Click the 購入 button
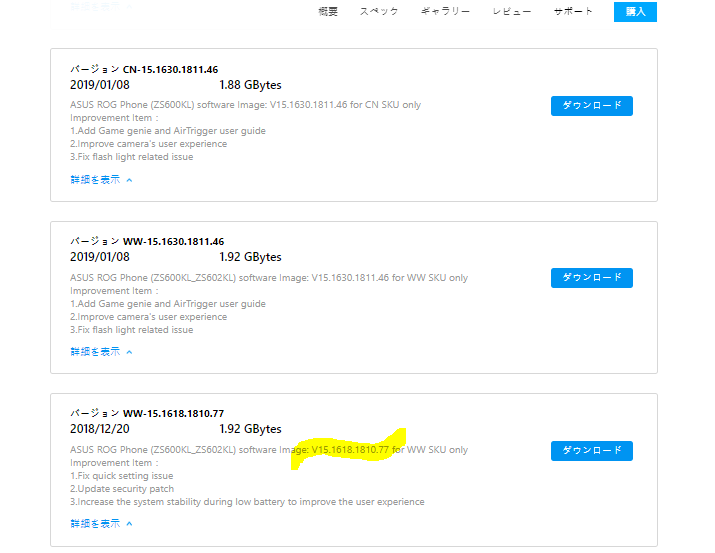This screenshot has height=553, width=715. (x=635, y=12)
